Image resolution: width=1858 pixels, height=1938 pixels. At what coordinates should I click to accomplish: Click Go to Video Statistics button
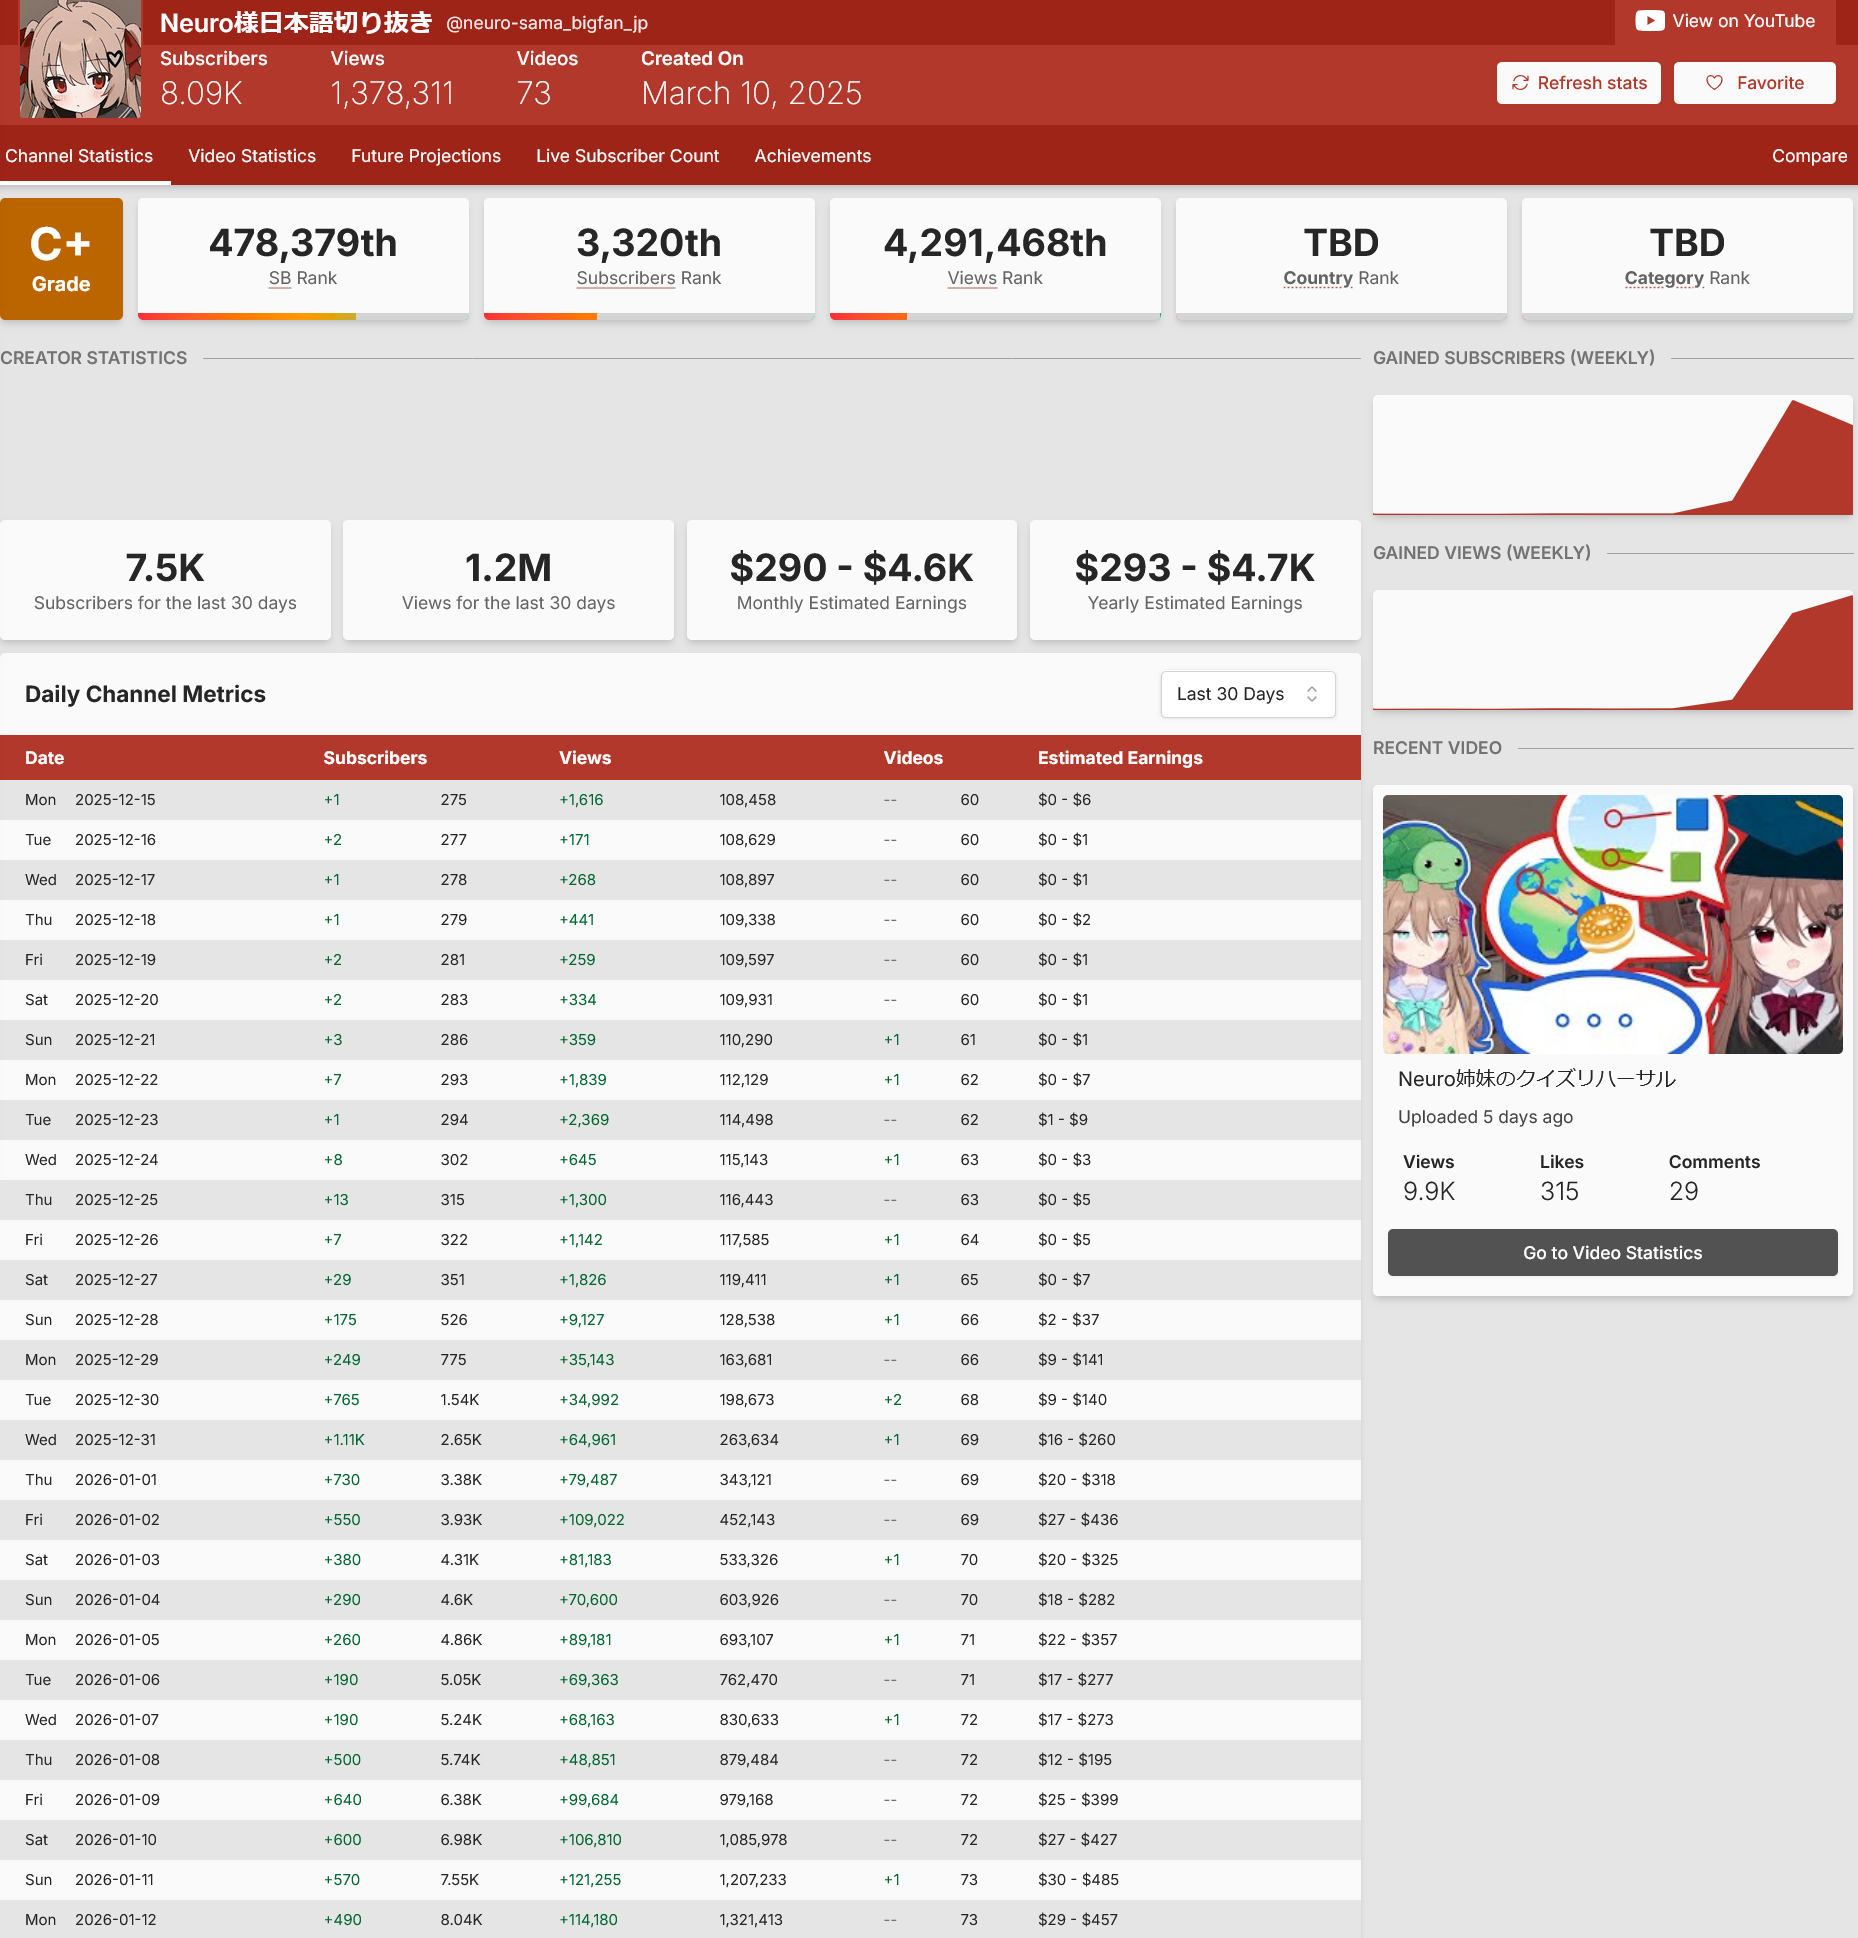click(x=1612, y=1253)
